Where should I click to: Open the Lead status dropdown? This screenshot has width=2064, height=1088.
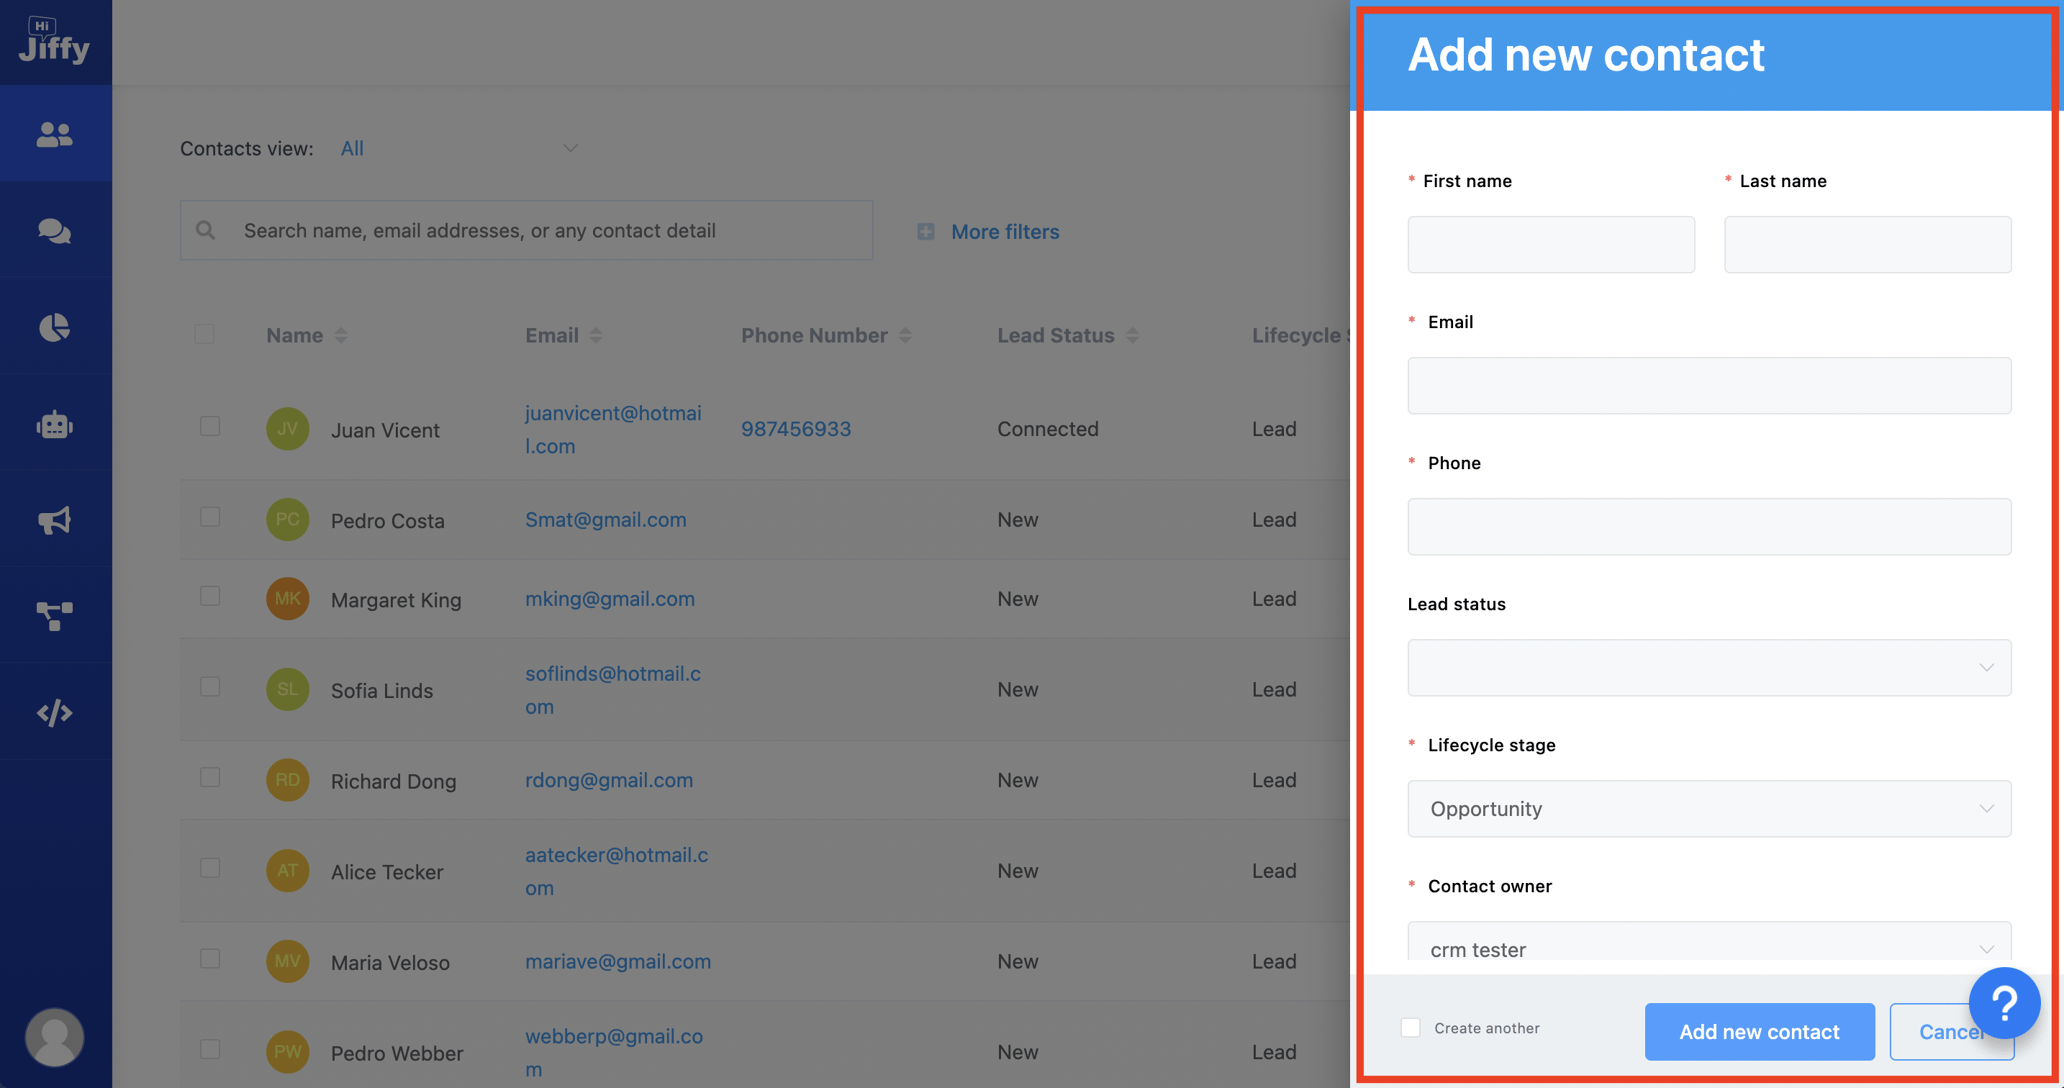click(x=1708, y=668)
